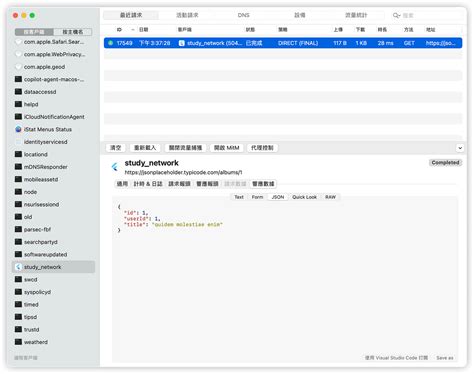The height and width of the screenshot is (374, 474).
Task: Select request row 17549
Action: click(283, 43)
